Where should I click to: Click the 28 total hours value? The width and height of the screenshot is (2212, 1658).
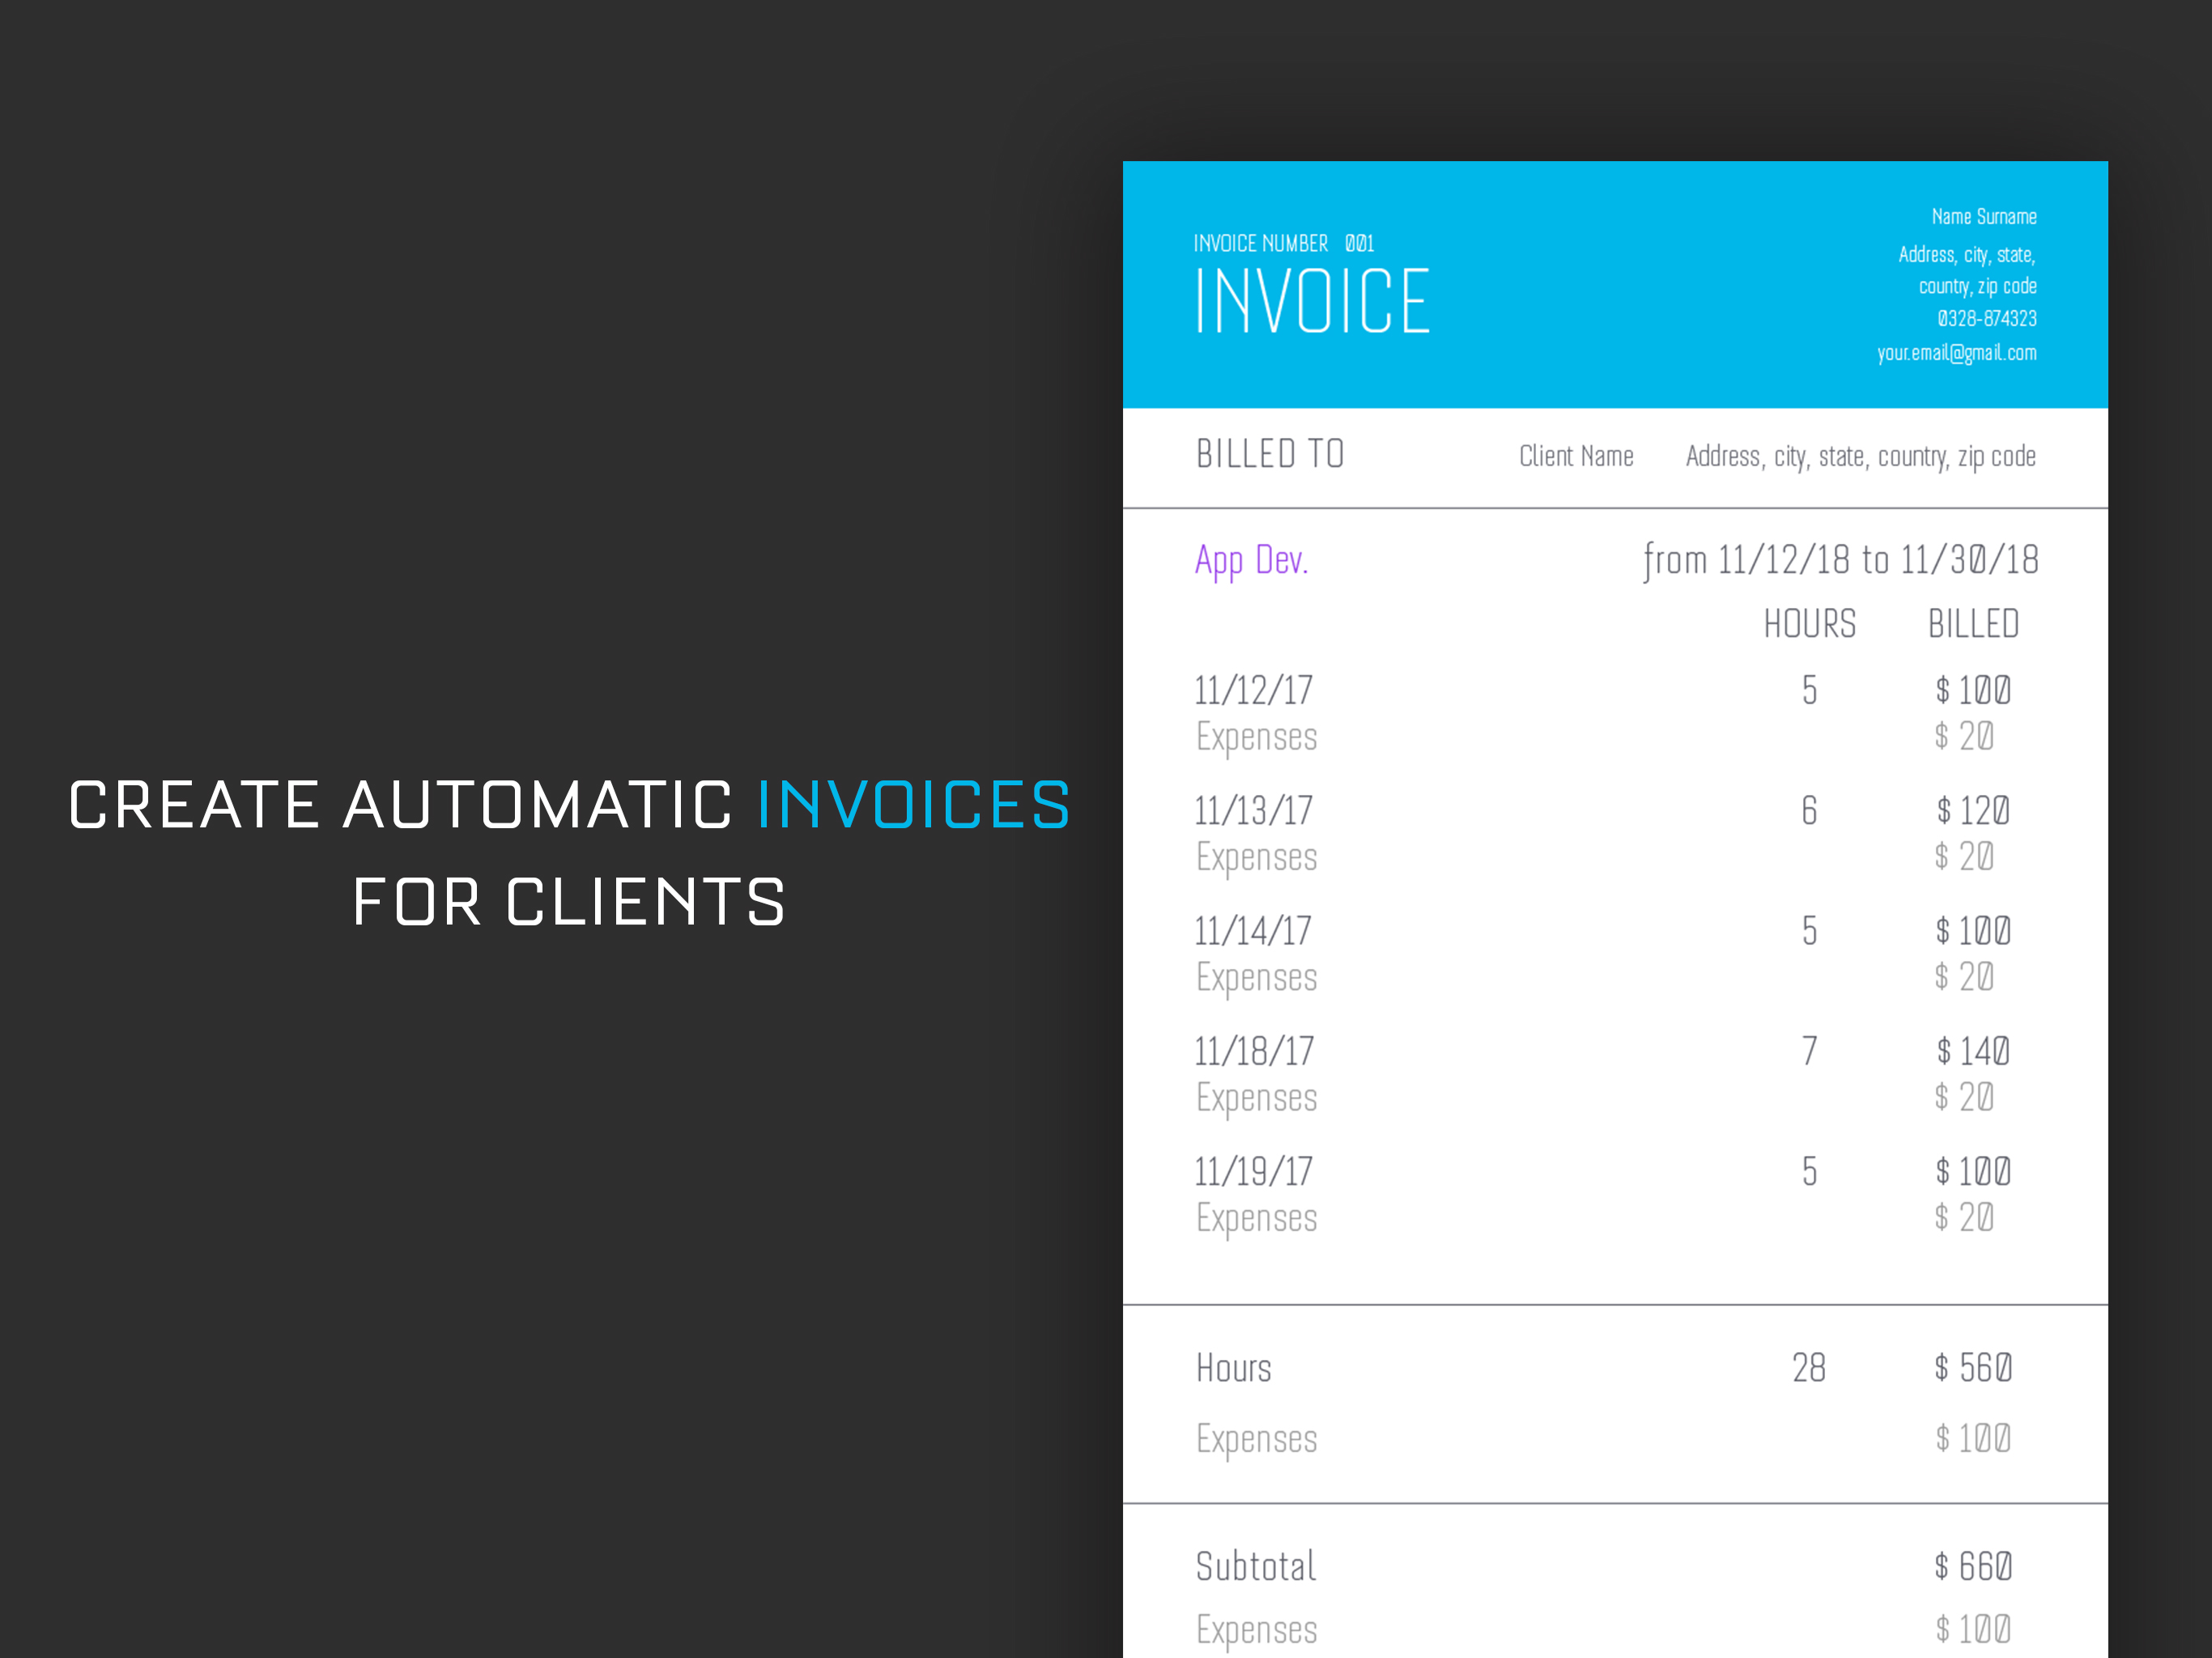coord(1808,1367)
